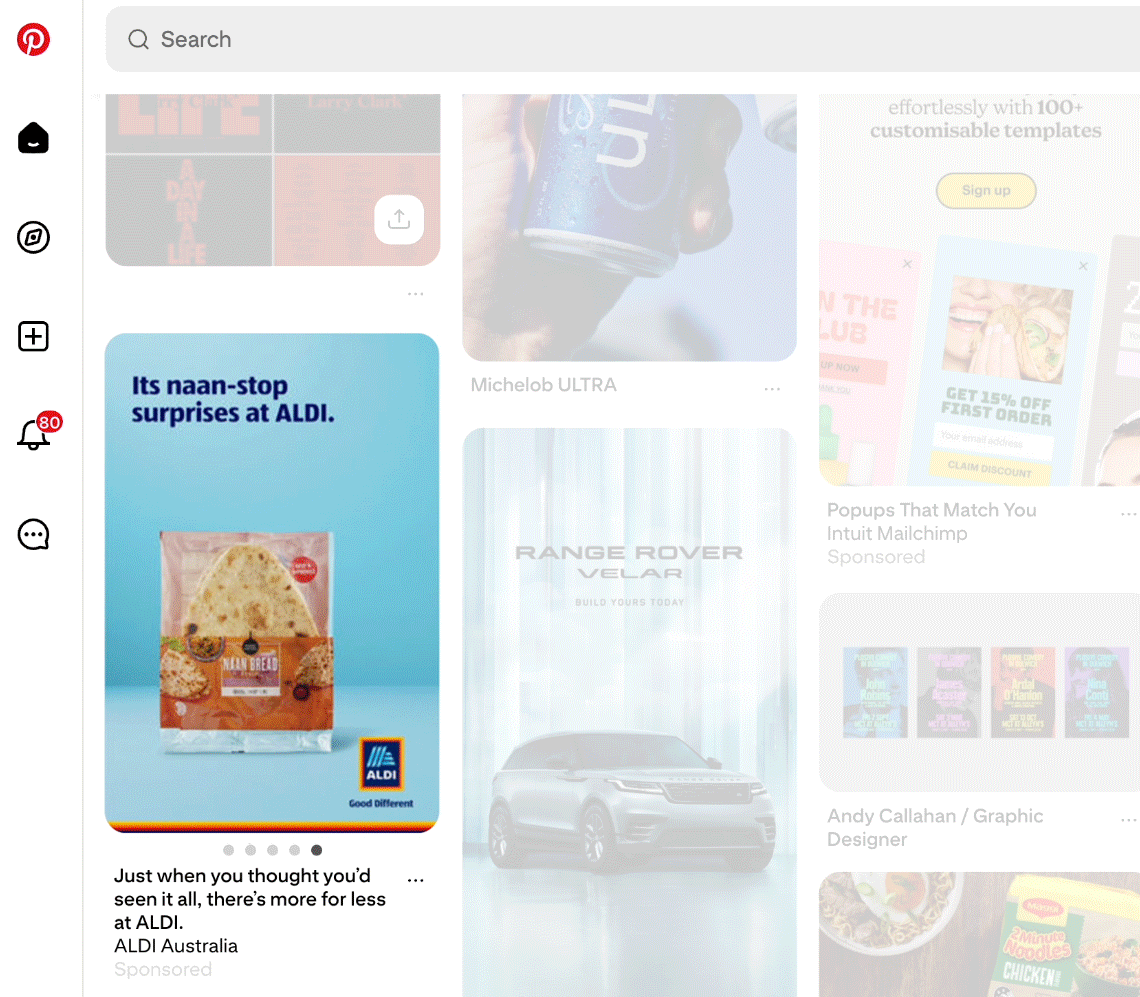Open more options below the Life collage pin
Image resolution: width=1140 pixels, height=997 pixels.
(x=415, y=294)
